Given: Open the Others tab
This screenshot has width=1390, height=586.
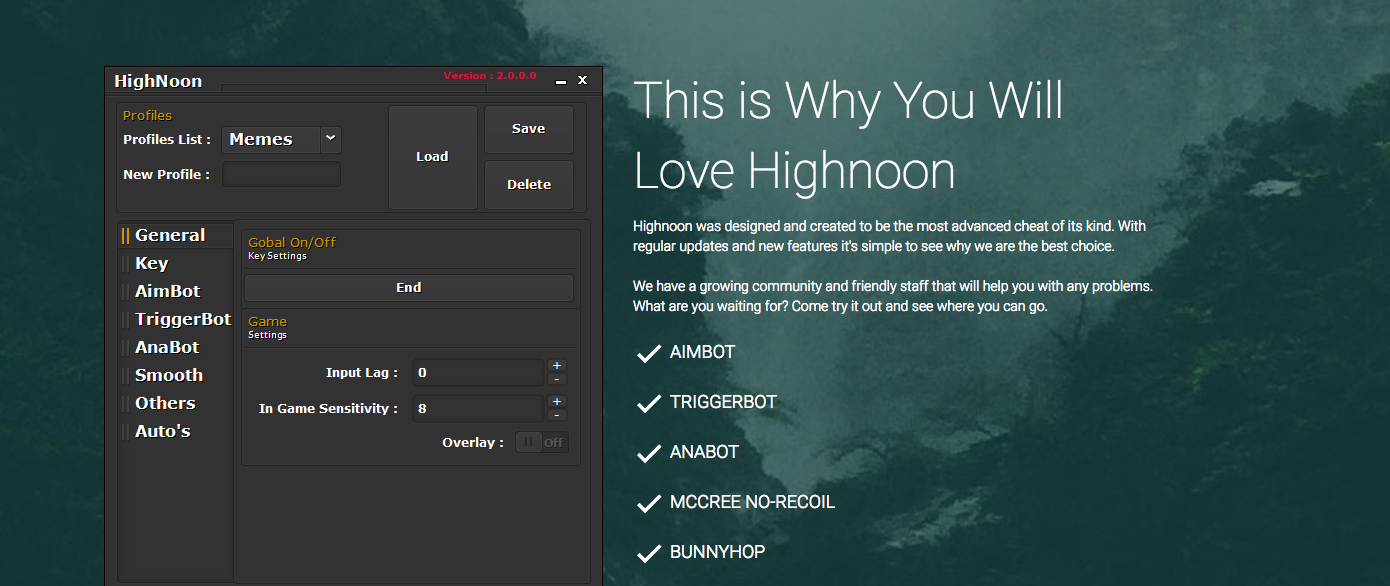Looking at the screenshot, I should point(176,403).
